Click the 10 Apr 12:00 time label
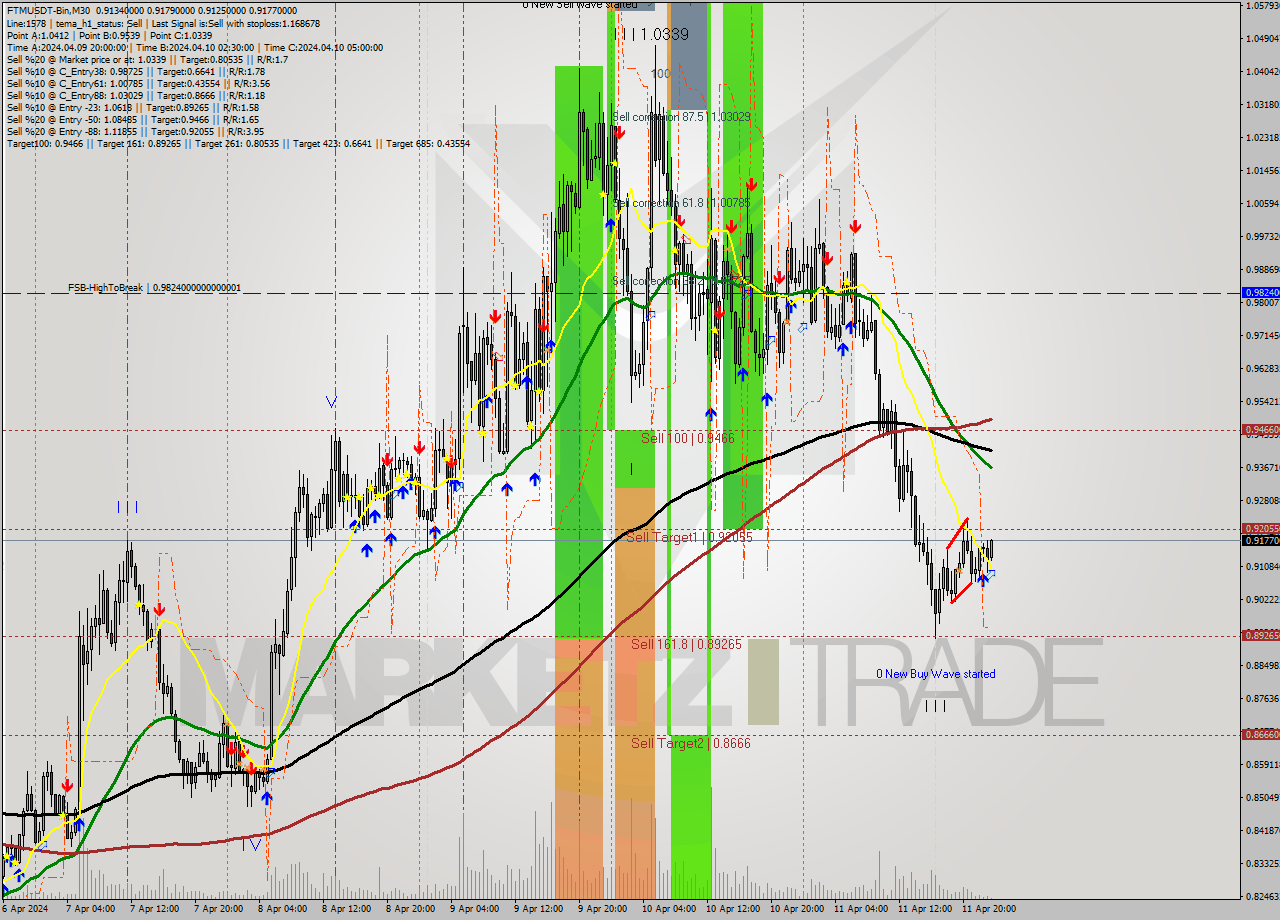This screenshot has height=920, width=1280. point(733,909)
